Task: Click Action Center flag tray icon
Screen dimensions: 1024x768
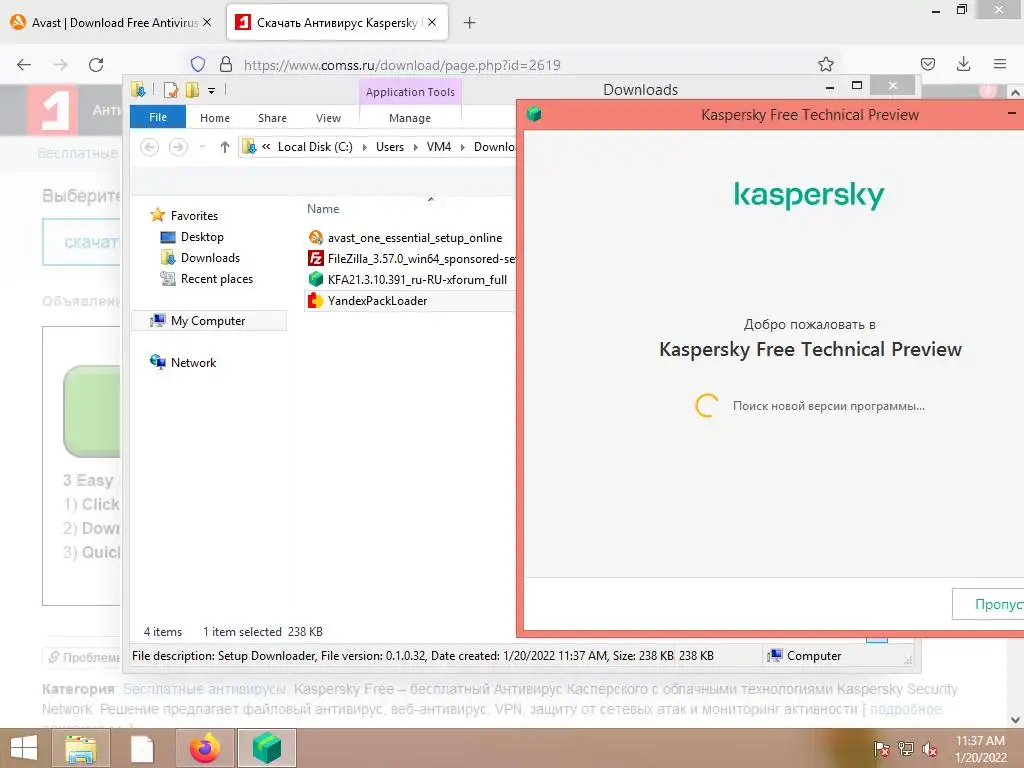Action: pyautogui.click(x=881, y=749)
